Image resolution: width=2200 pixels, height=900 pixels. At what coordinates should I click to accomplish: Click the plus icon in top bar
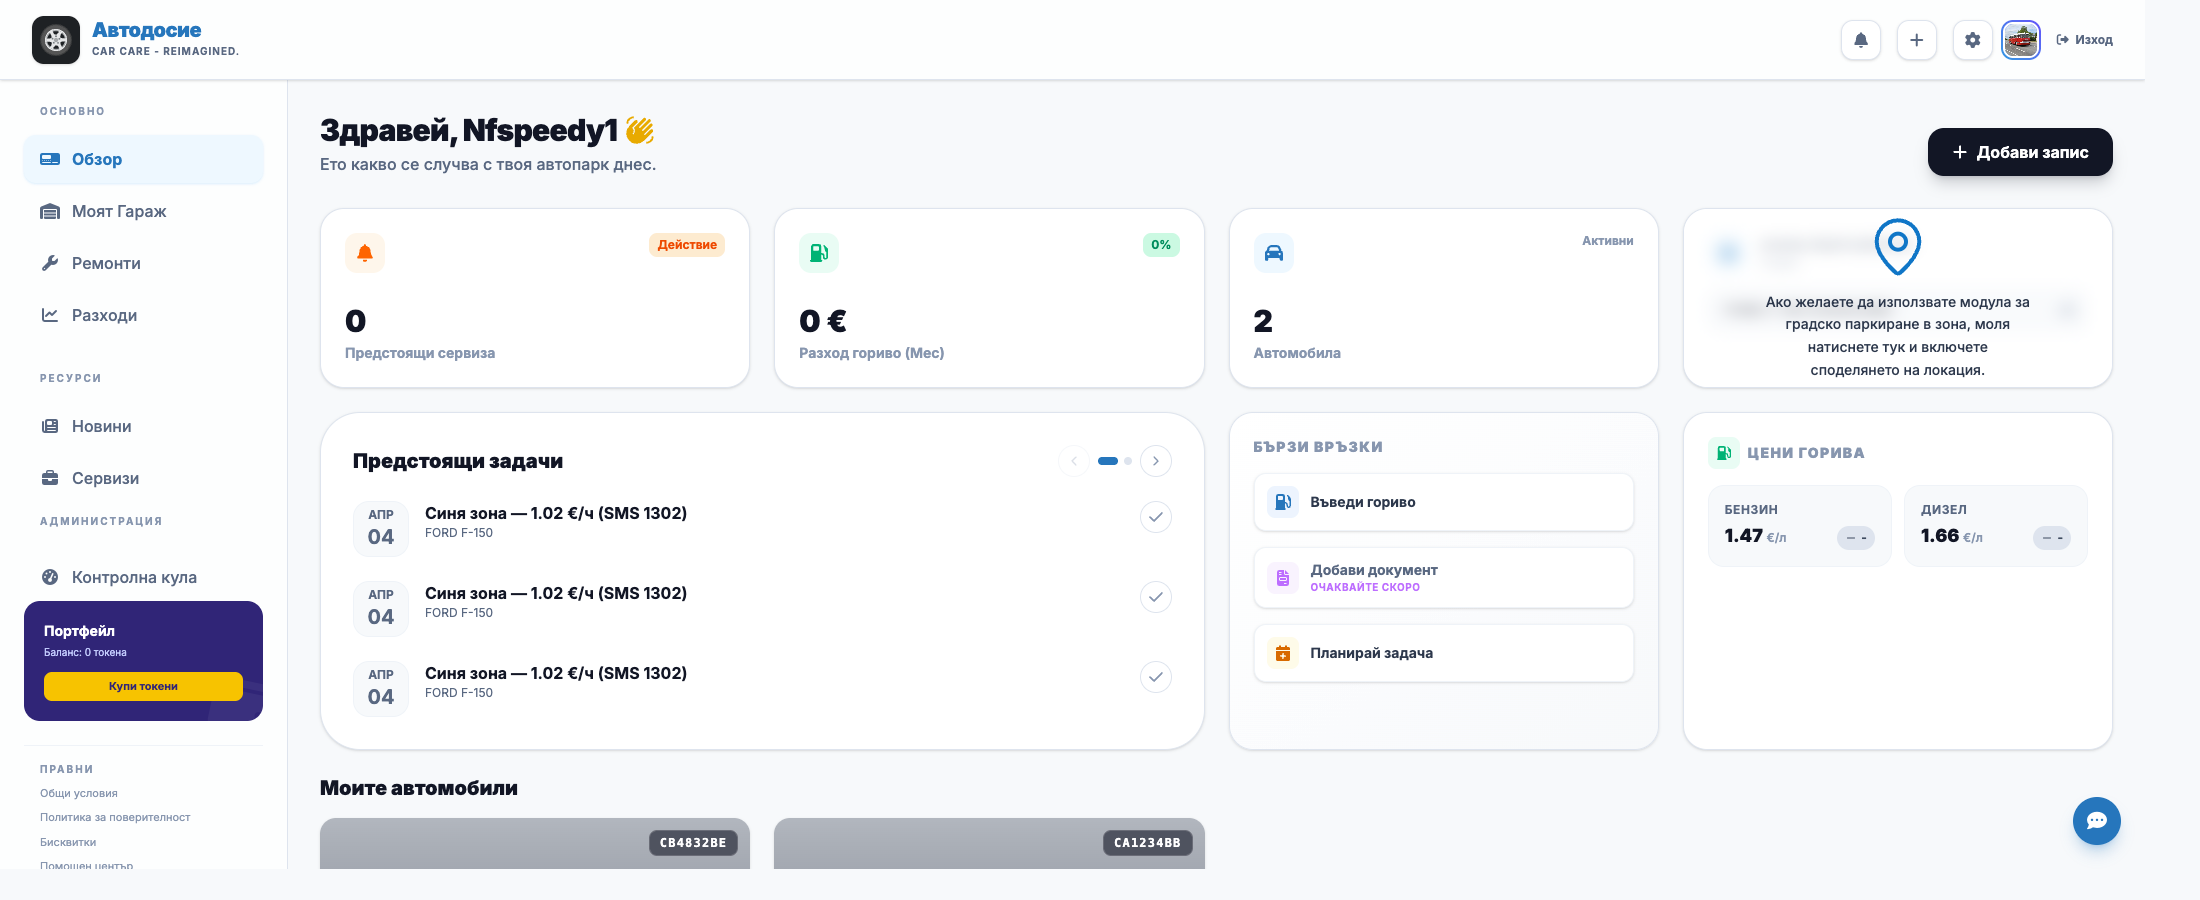pos(1917,40)
